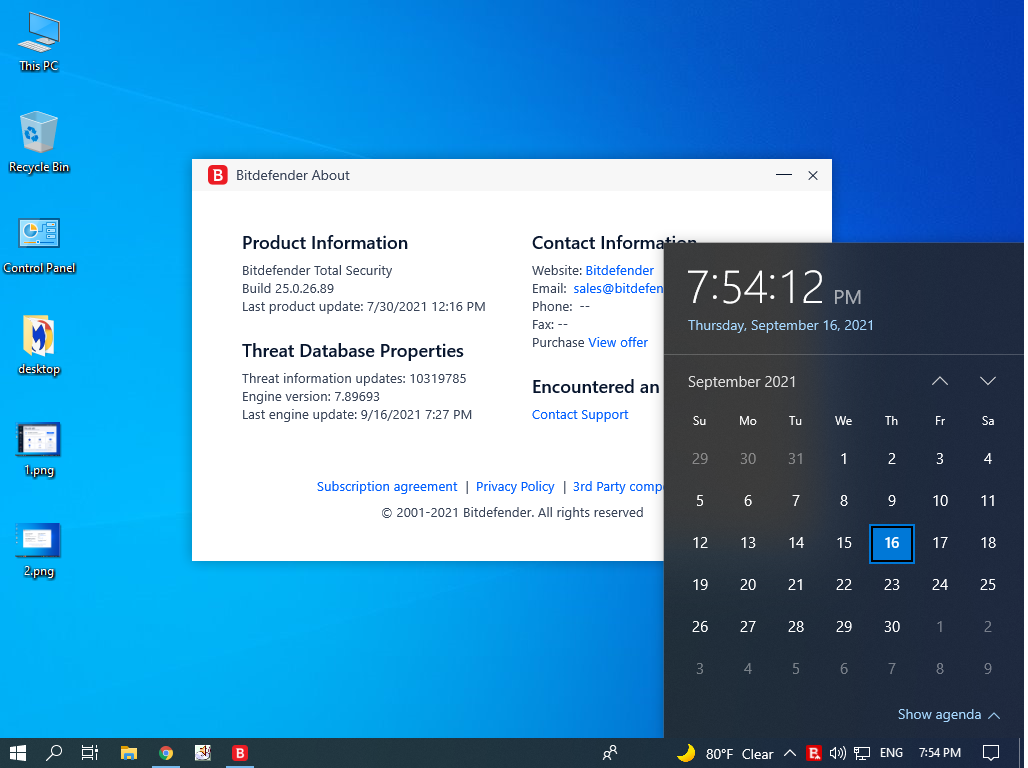
Task: Select date 12 in the calendar
Action: [x=700, y=543]
